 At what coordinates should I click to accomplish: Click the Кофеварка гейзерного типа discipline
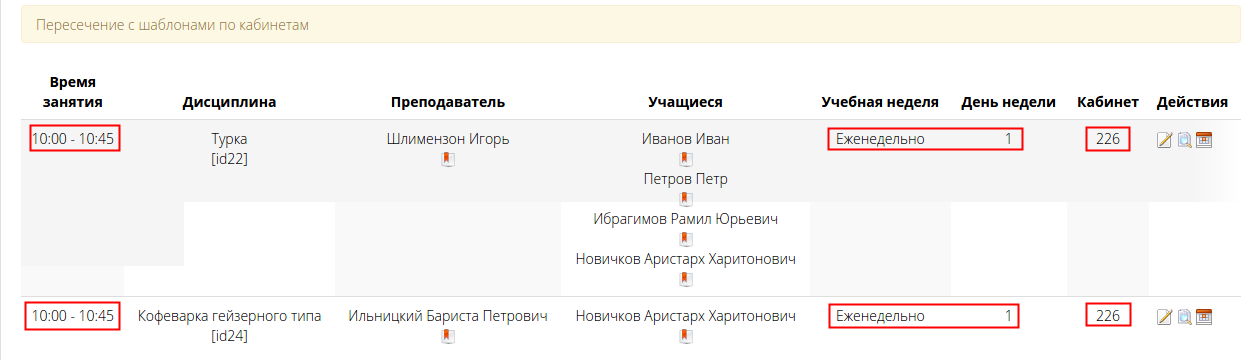(x=230, y=316)
